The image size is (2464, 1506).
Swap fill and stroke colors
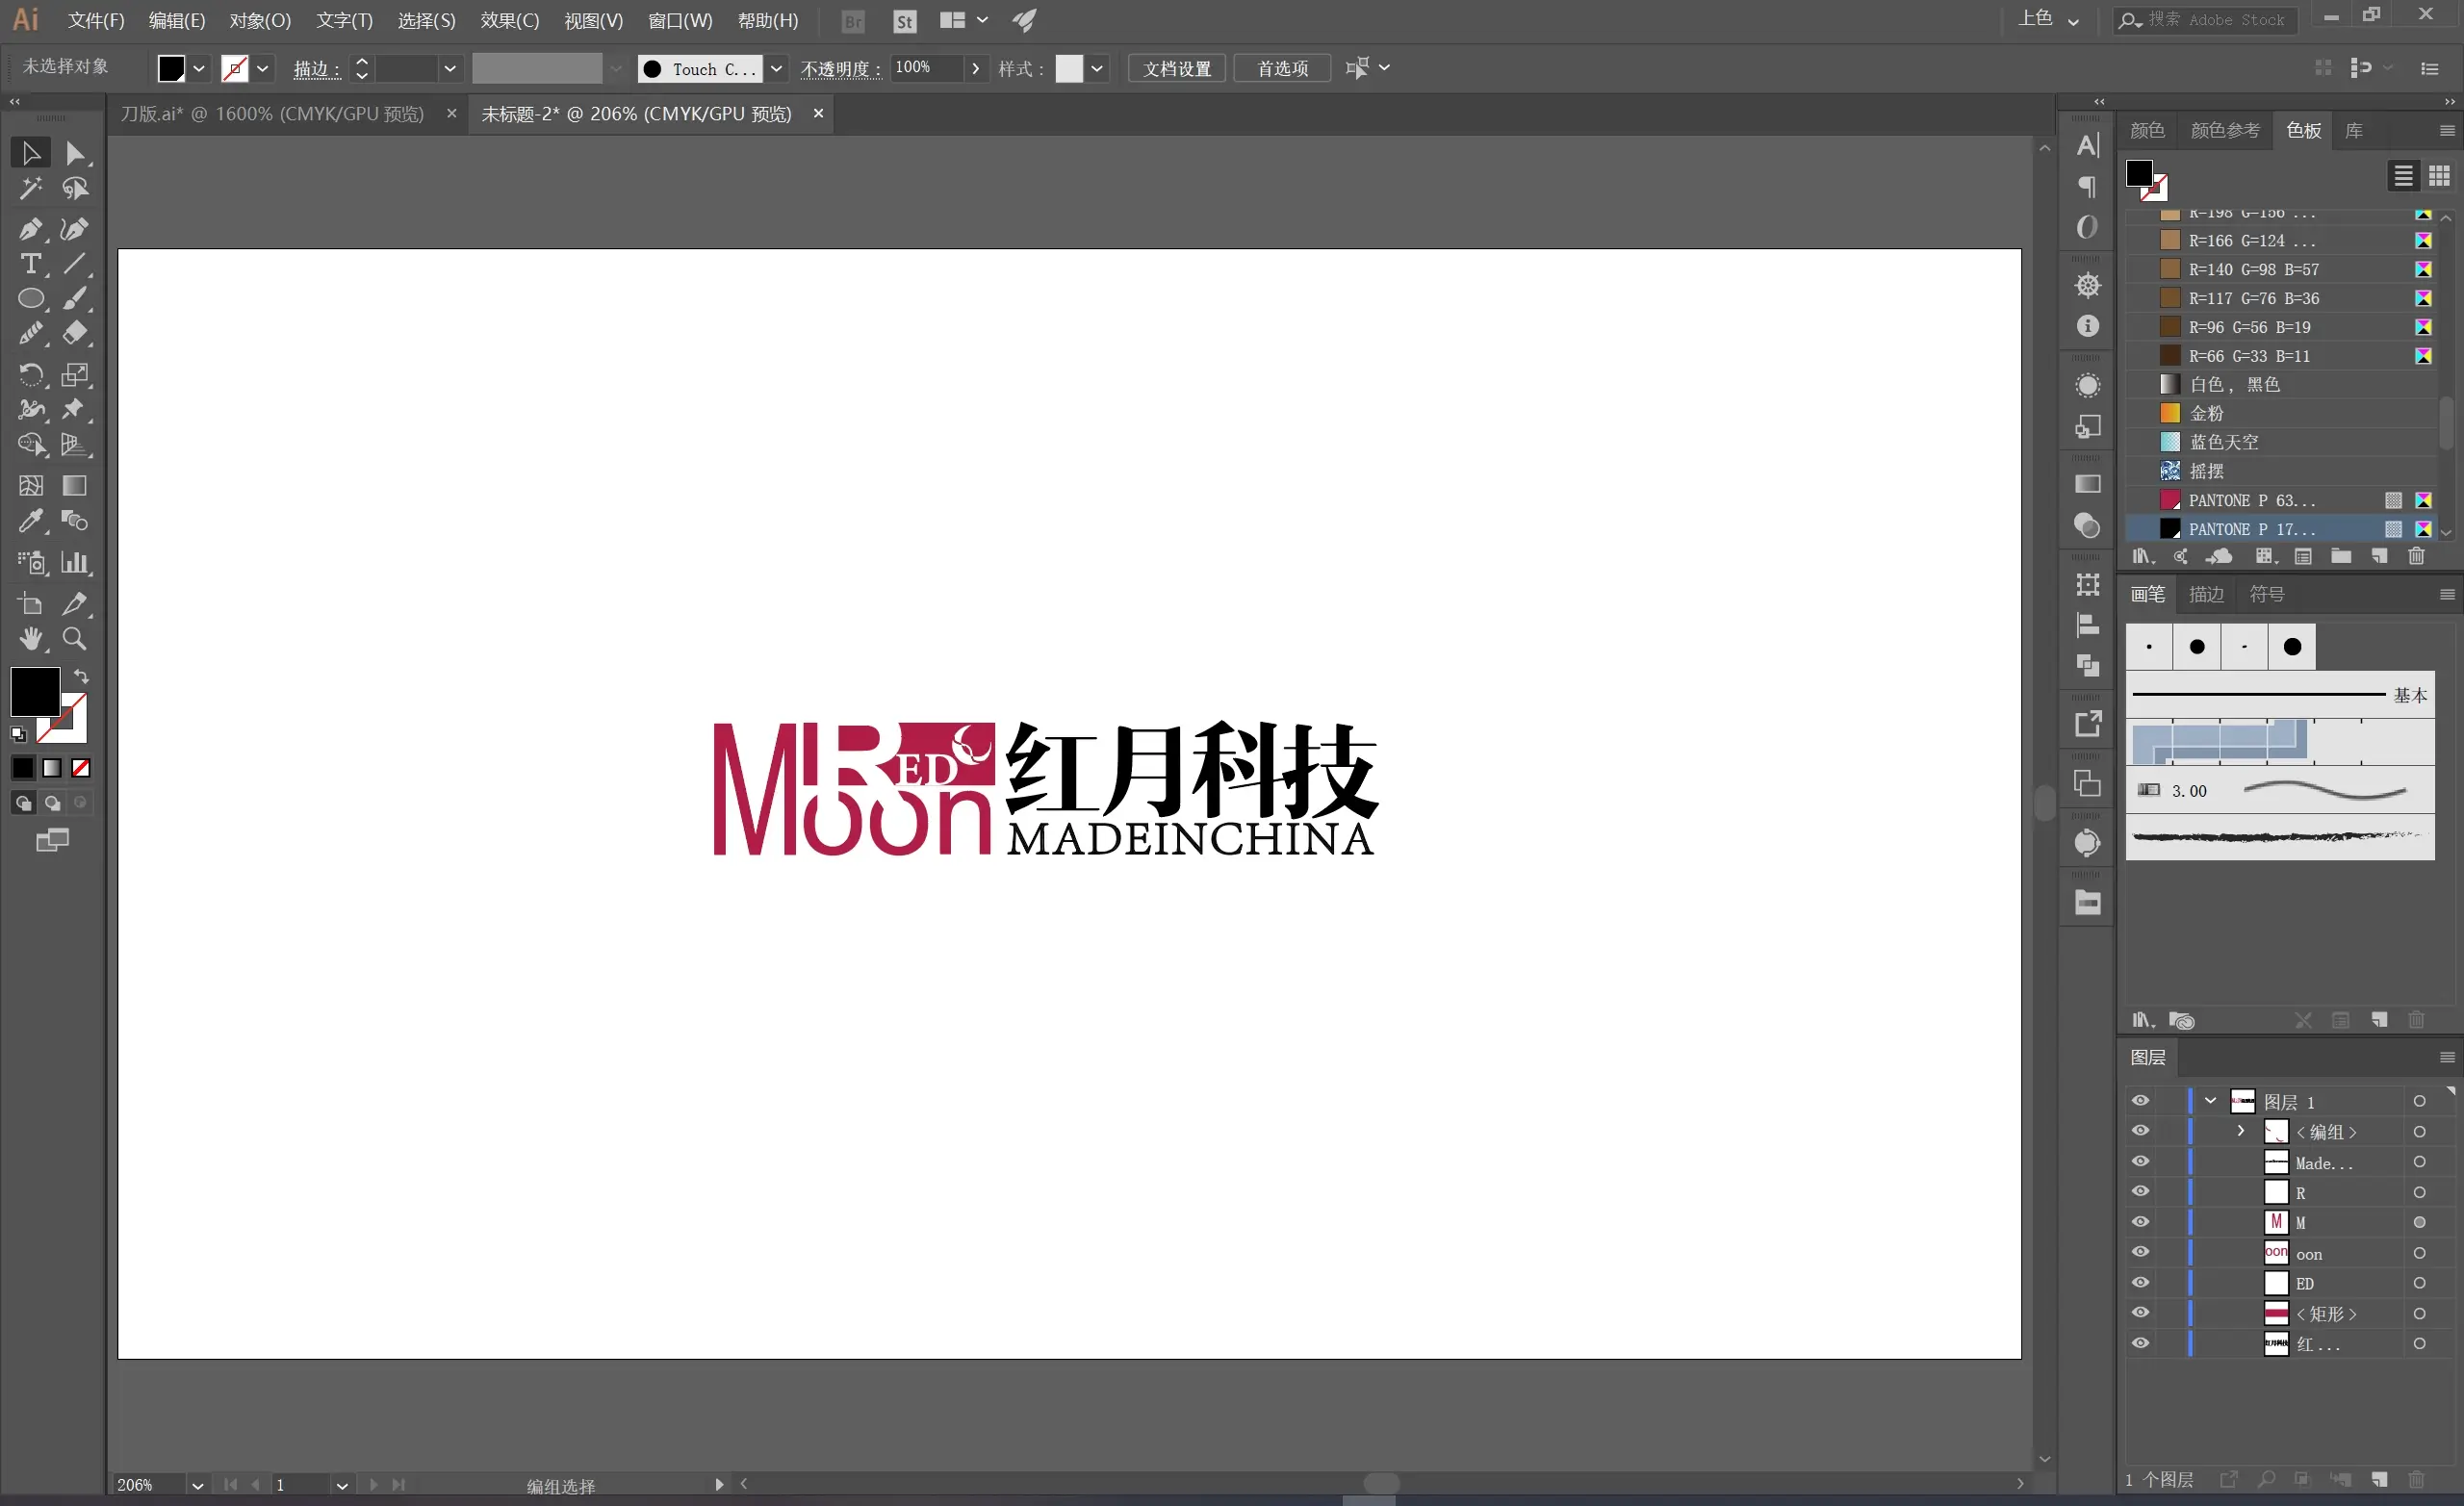pos(81,676)
